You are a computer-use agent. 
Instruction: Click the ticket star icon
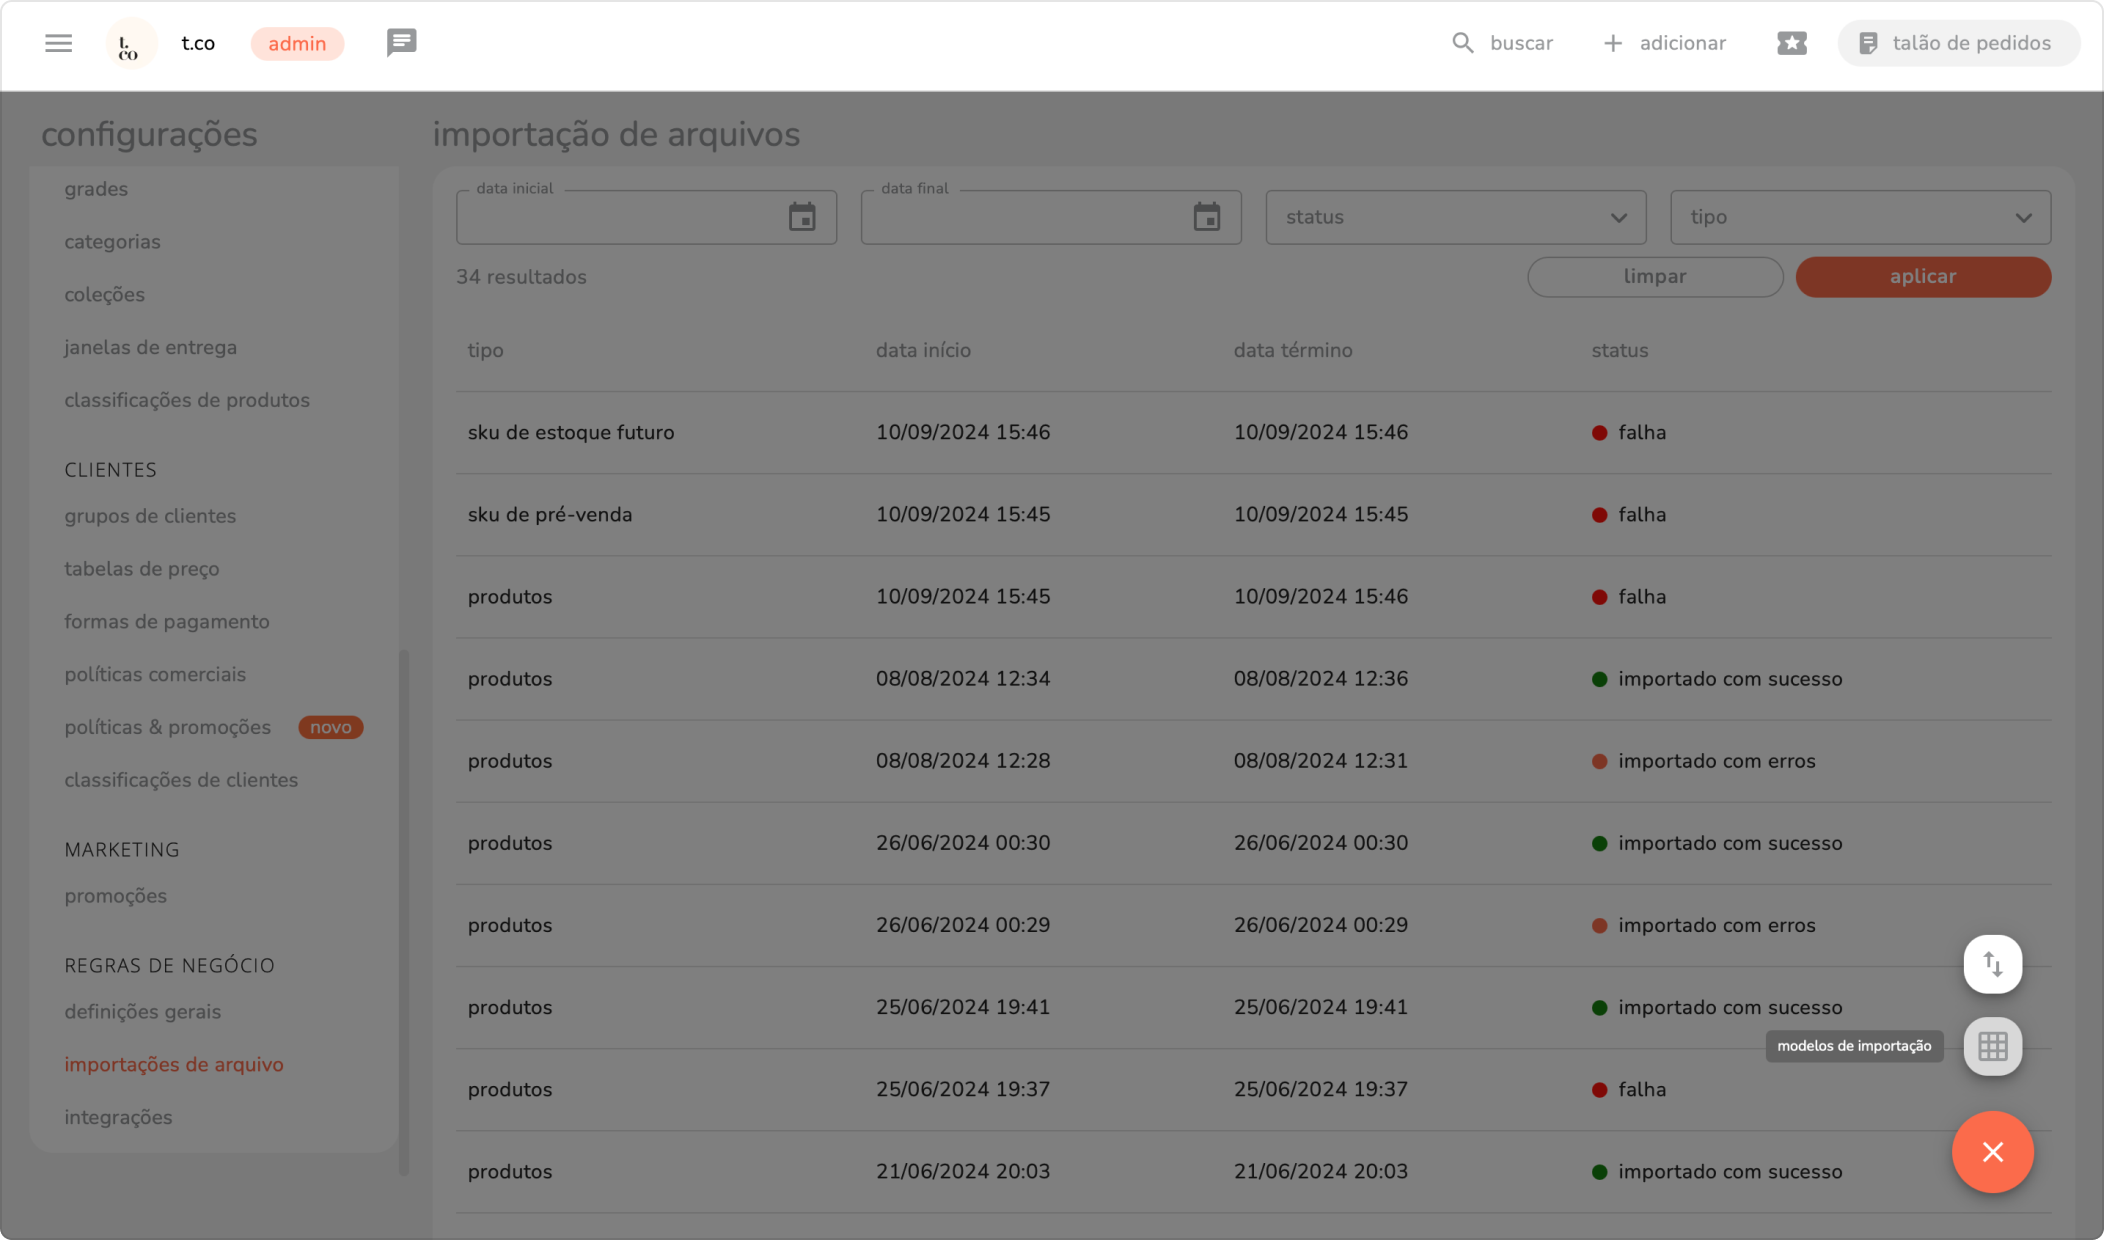[1791, 43]
